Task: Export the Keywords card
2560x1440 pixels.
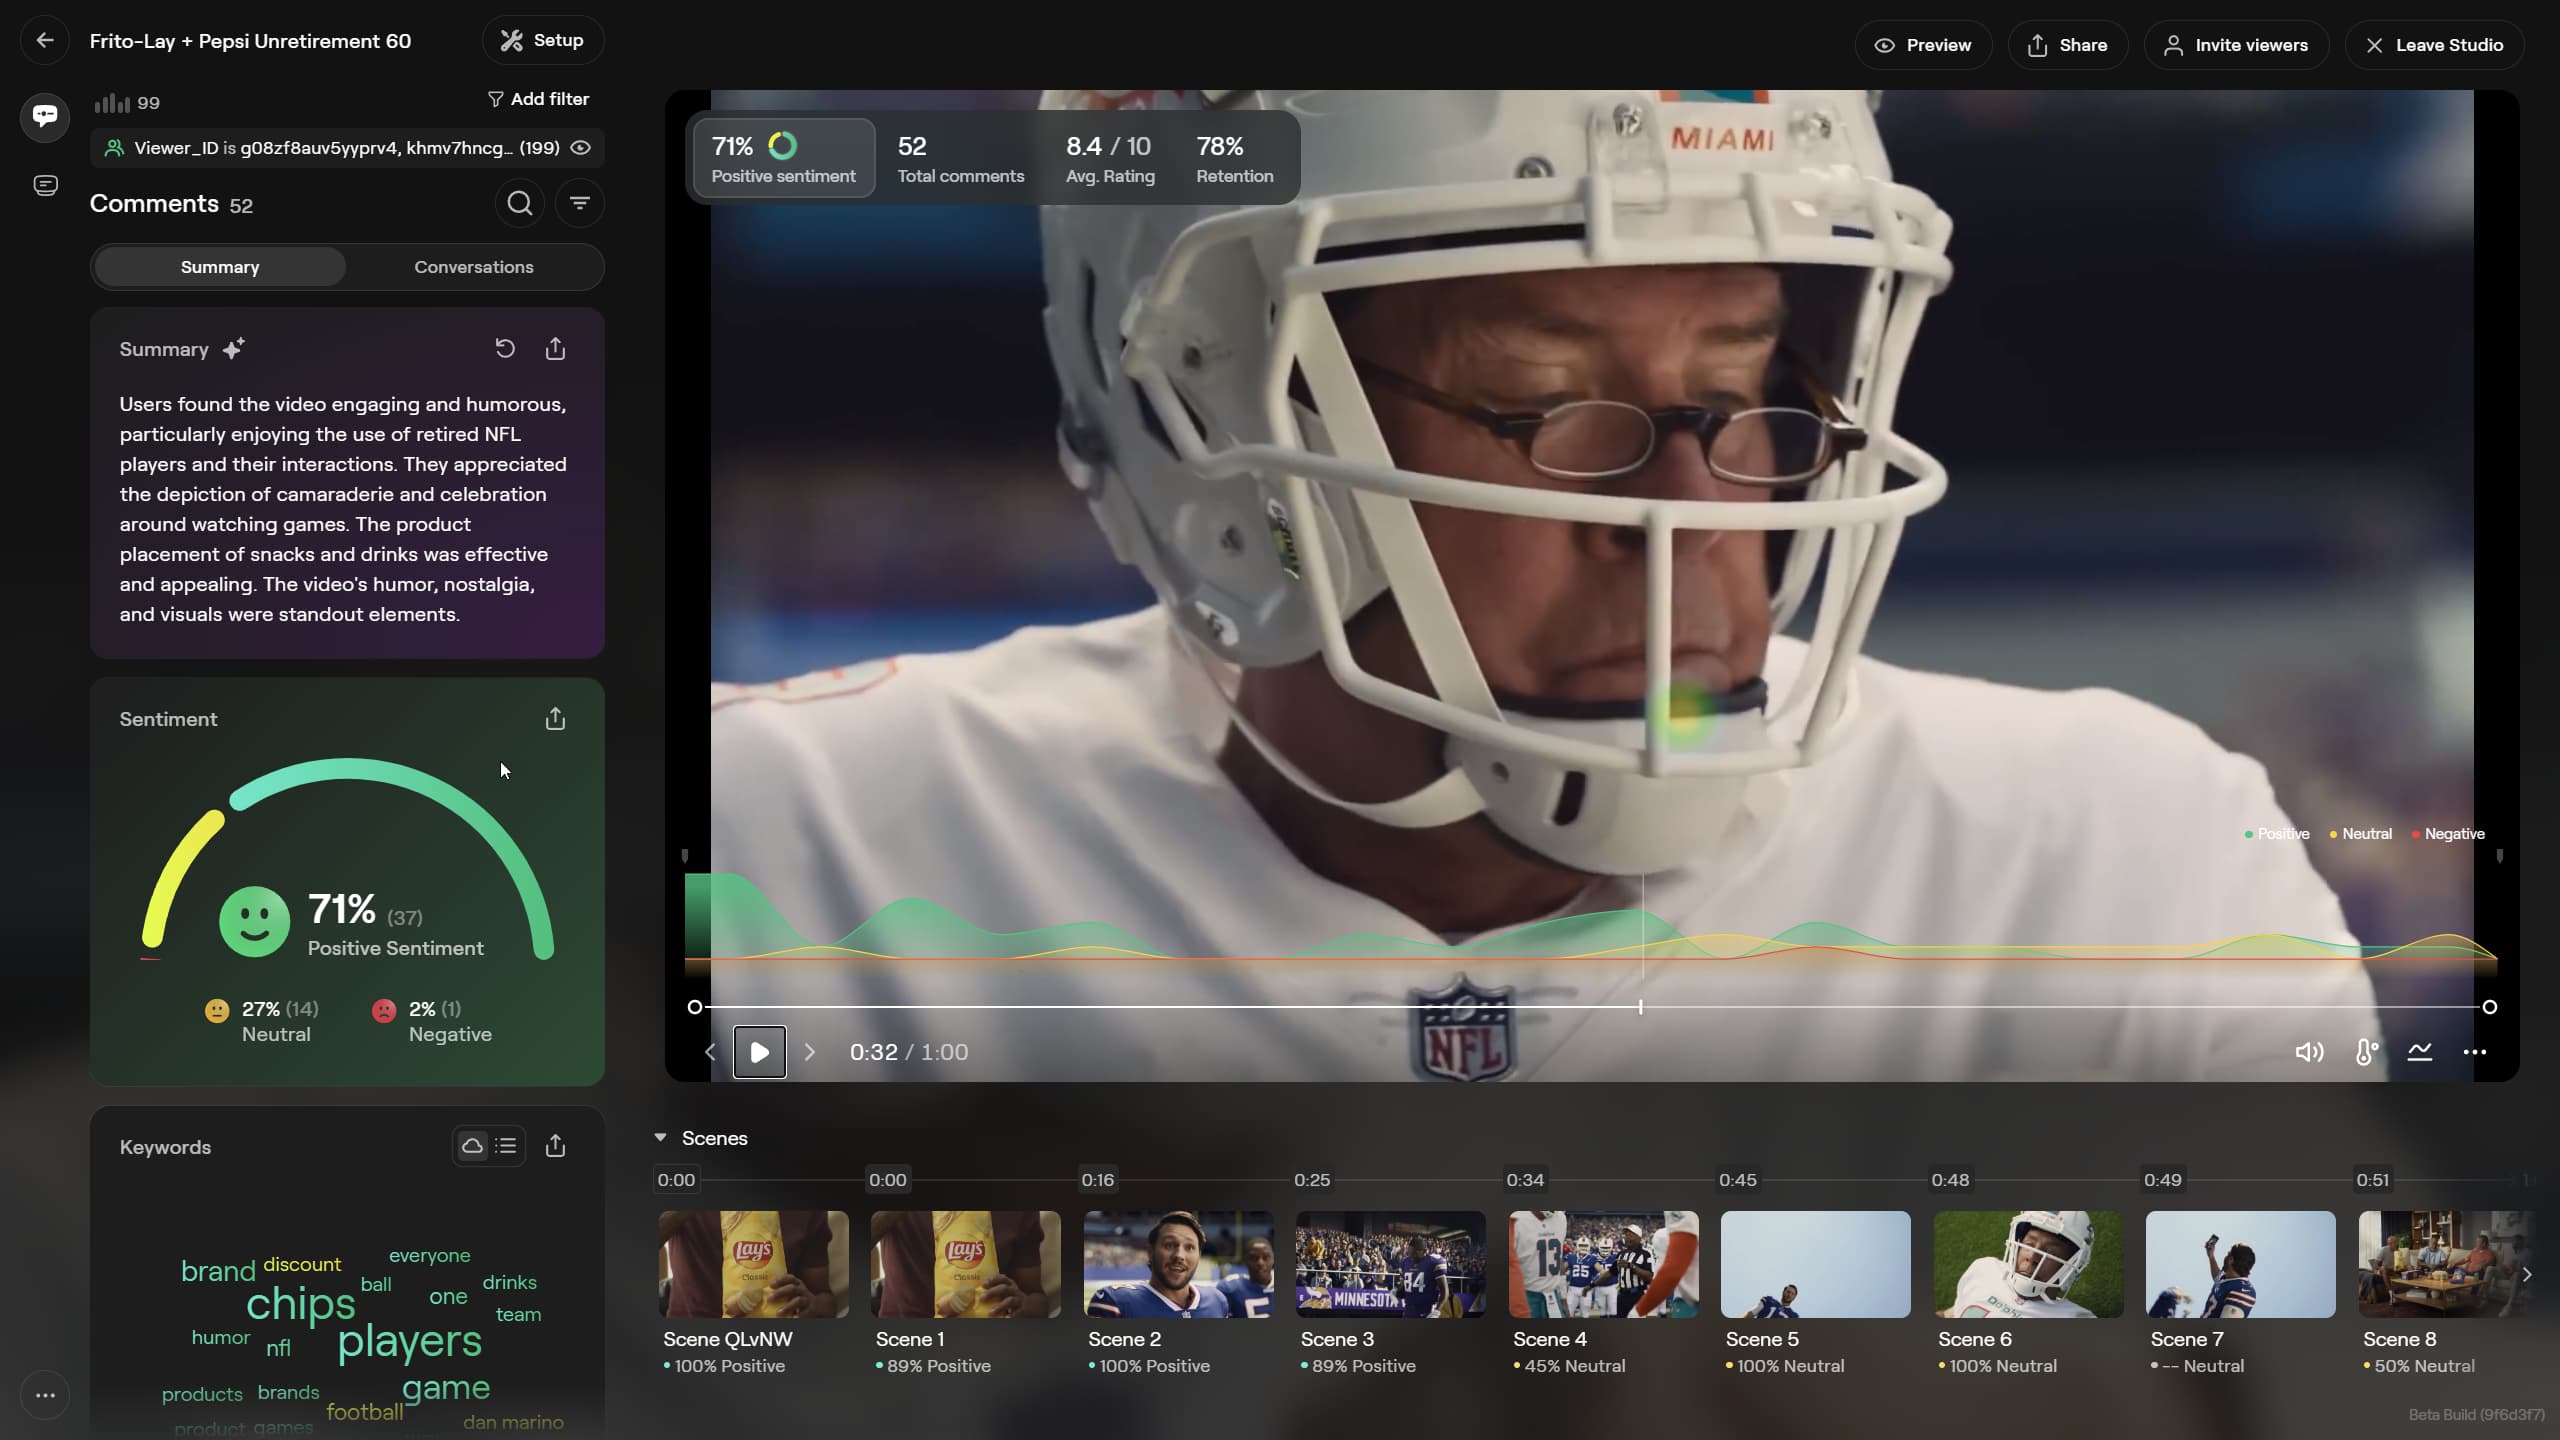Action: (556, 1146)
